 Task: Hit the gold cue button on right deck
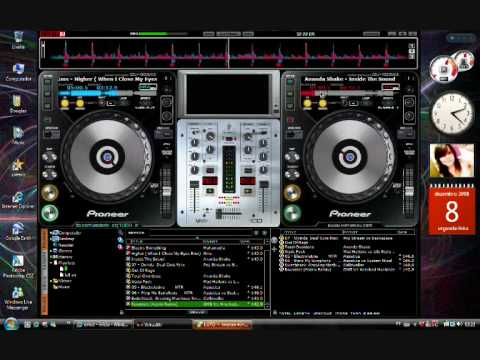tap(292, 193)
